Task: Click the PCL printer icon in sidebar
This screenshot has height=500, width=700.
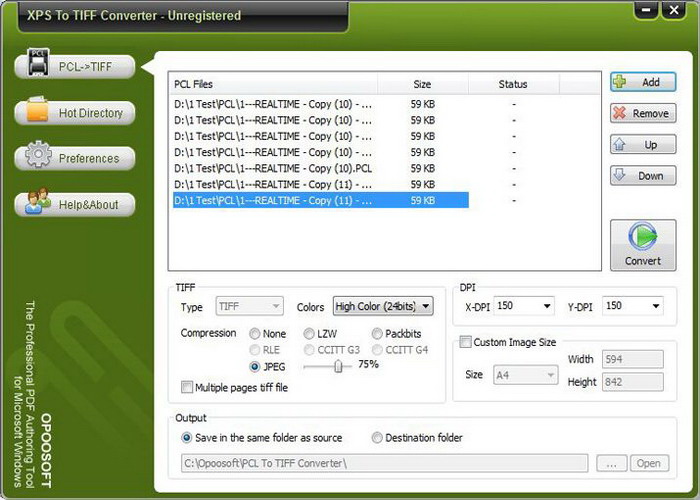Action: (38, 62)
